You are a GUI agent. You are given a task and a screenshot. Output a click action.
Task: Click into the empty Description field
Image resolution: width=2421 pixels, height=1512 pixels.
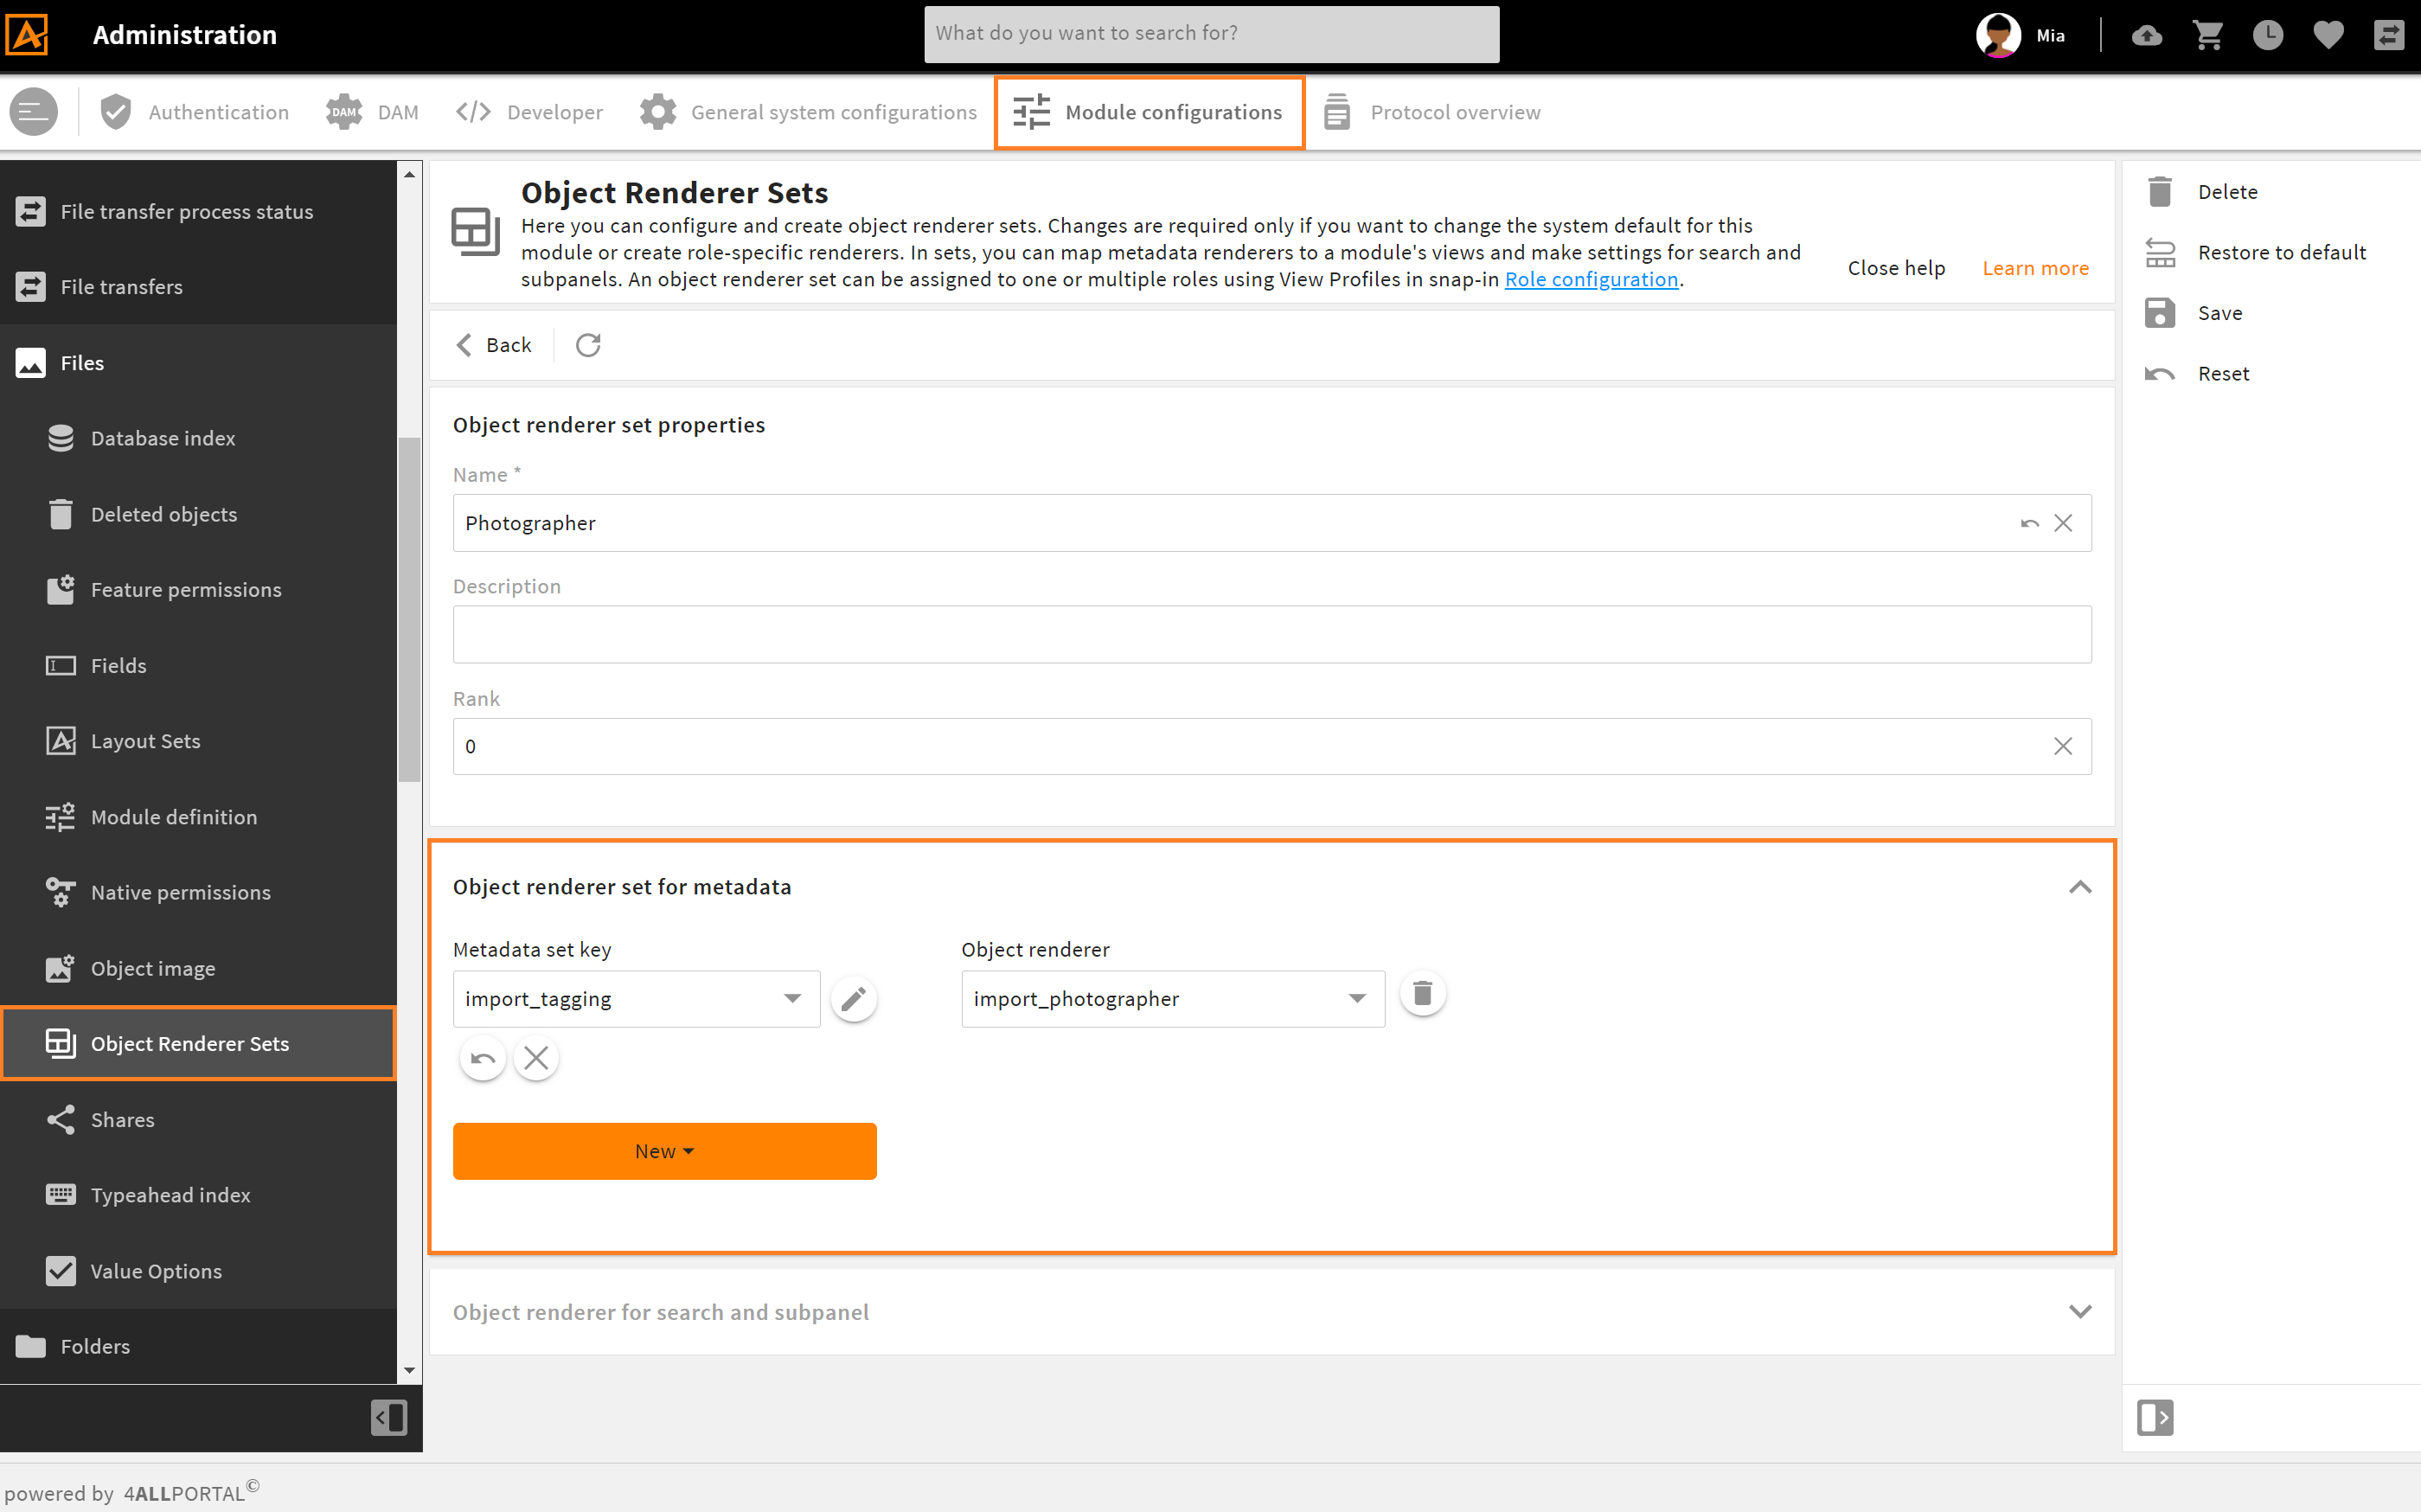1272,634
